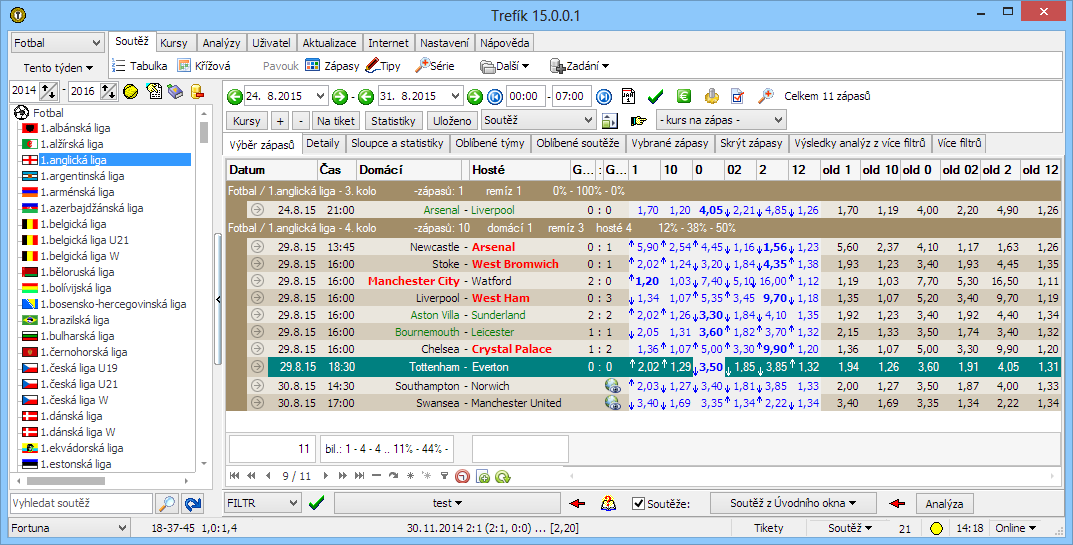The height and width of the screenshot is (545, 1073).
Task: Click the green forward arrow right of 31. 8.2015
Action: pos(474,97)
